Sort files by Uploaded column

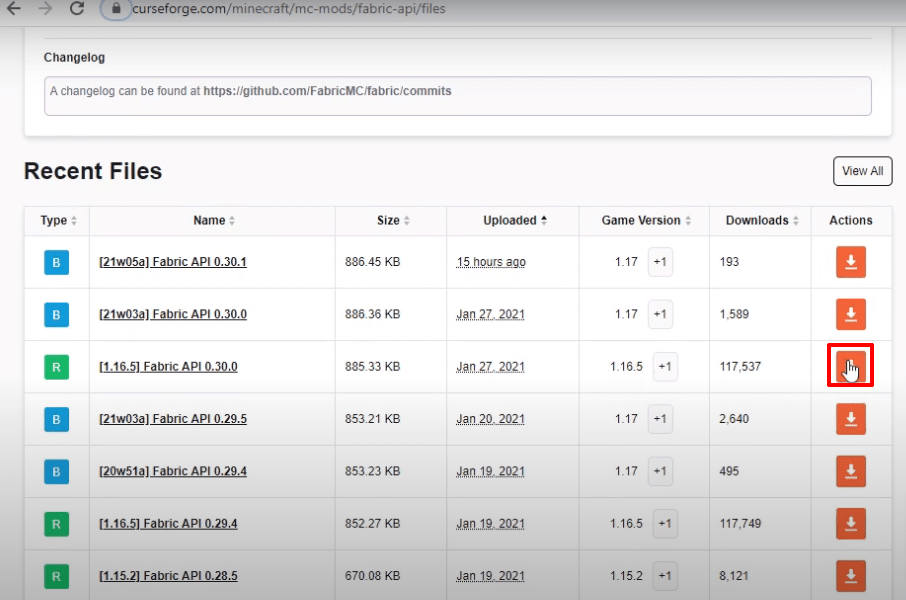[515, 220]
